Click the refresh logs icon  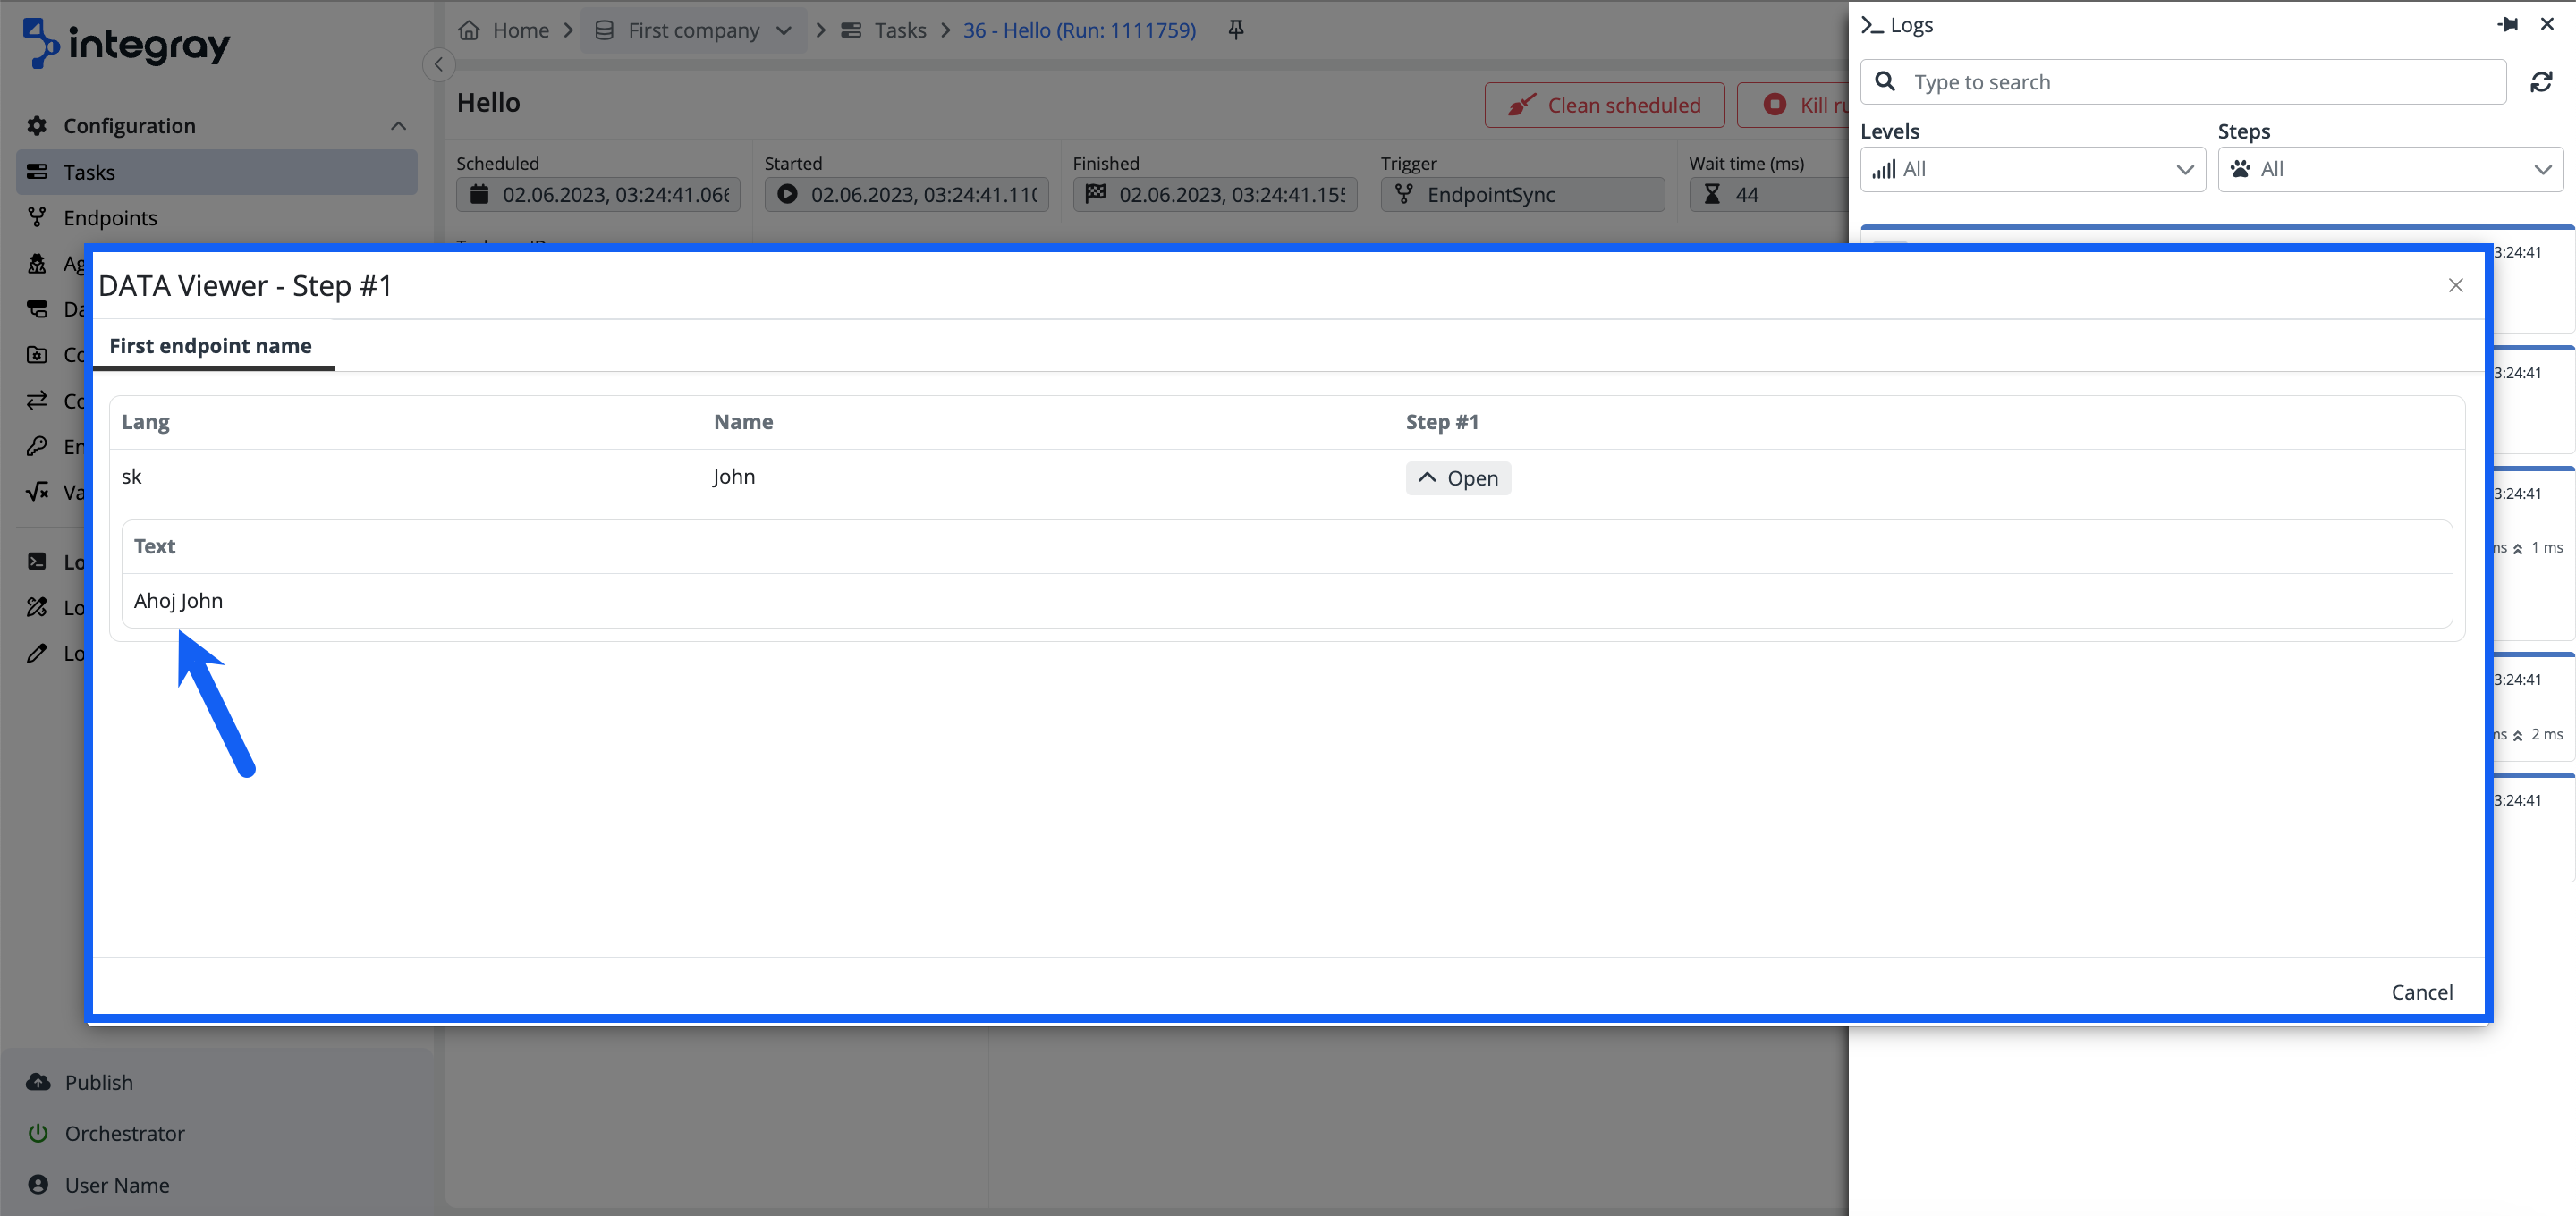(x=2541, y=82)
